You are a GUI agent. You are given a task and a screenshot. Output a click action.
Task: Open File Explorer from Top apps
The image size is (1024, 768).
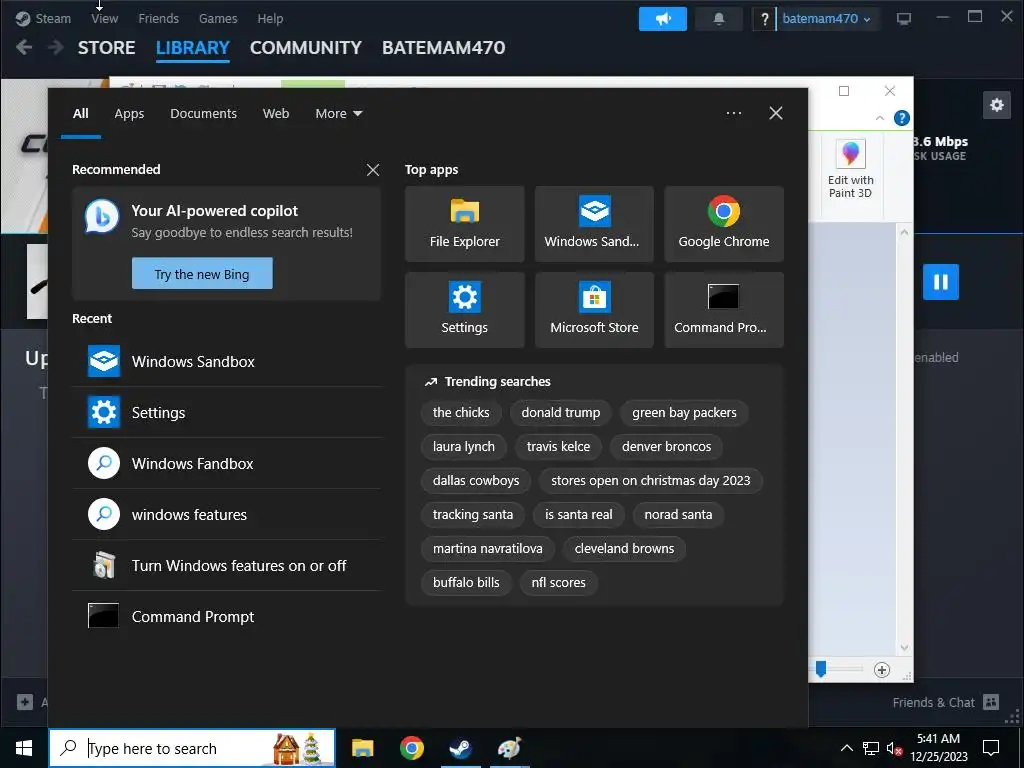pyautogui.click(x=464, y=224)
